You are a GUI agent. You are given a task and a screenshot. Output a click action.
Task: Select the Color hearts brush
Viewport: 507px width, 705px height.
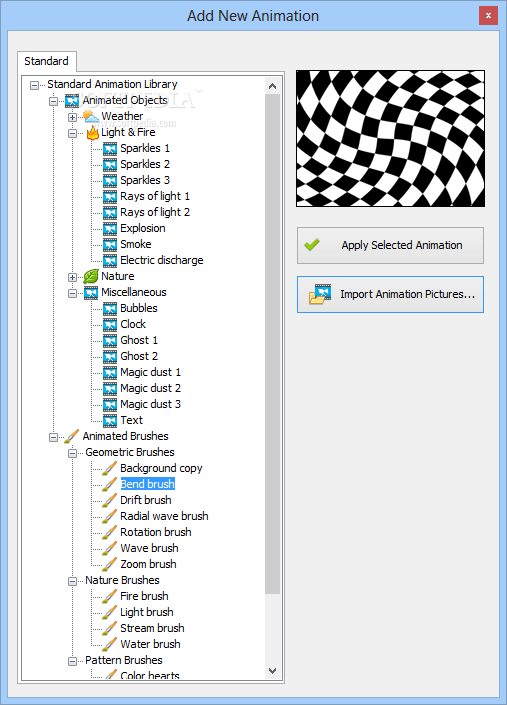(x=150, y=675)
